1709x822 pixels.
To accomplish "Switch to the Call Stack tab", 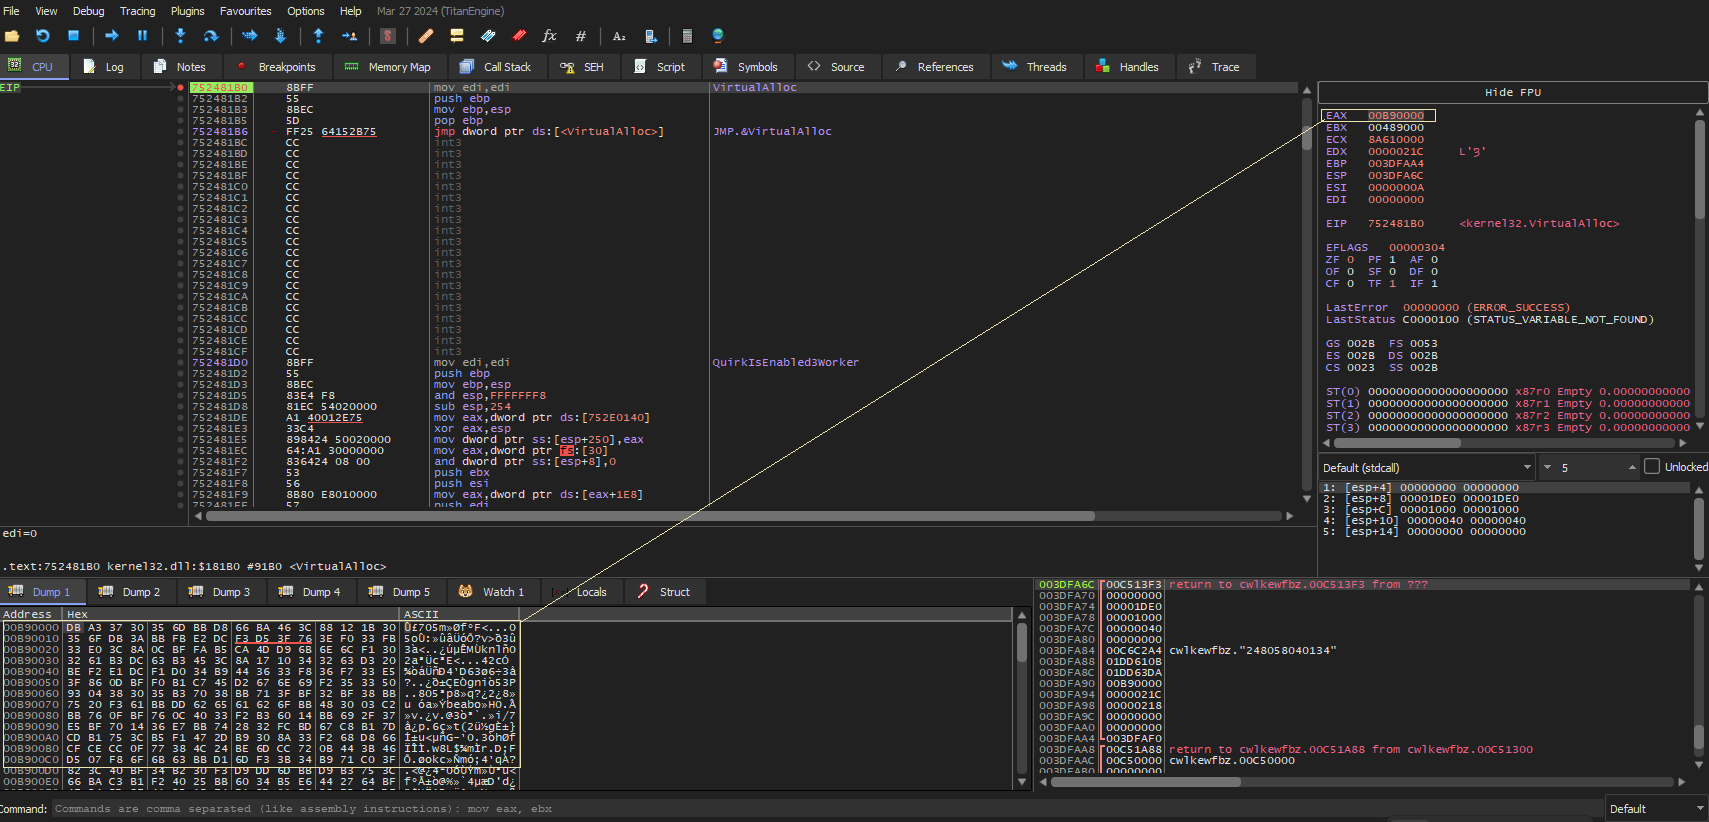I will (x=496, y=67).
